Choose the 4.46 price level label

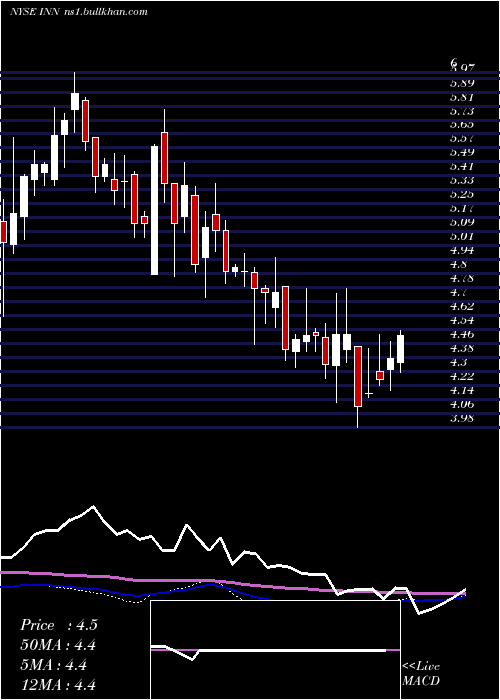point(462,334)
